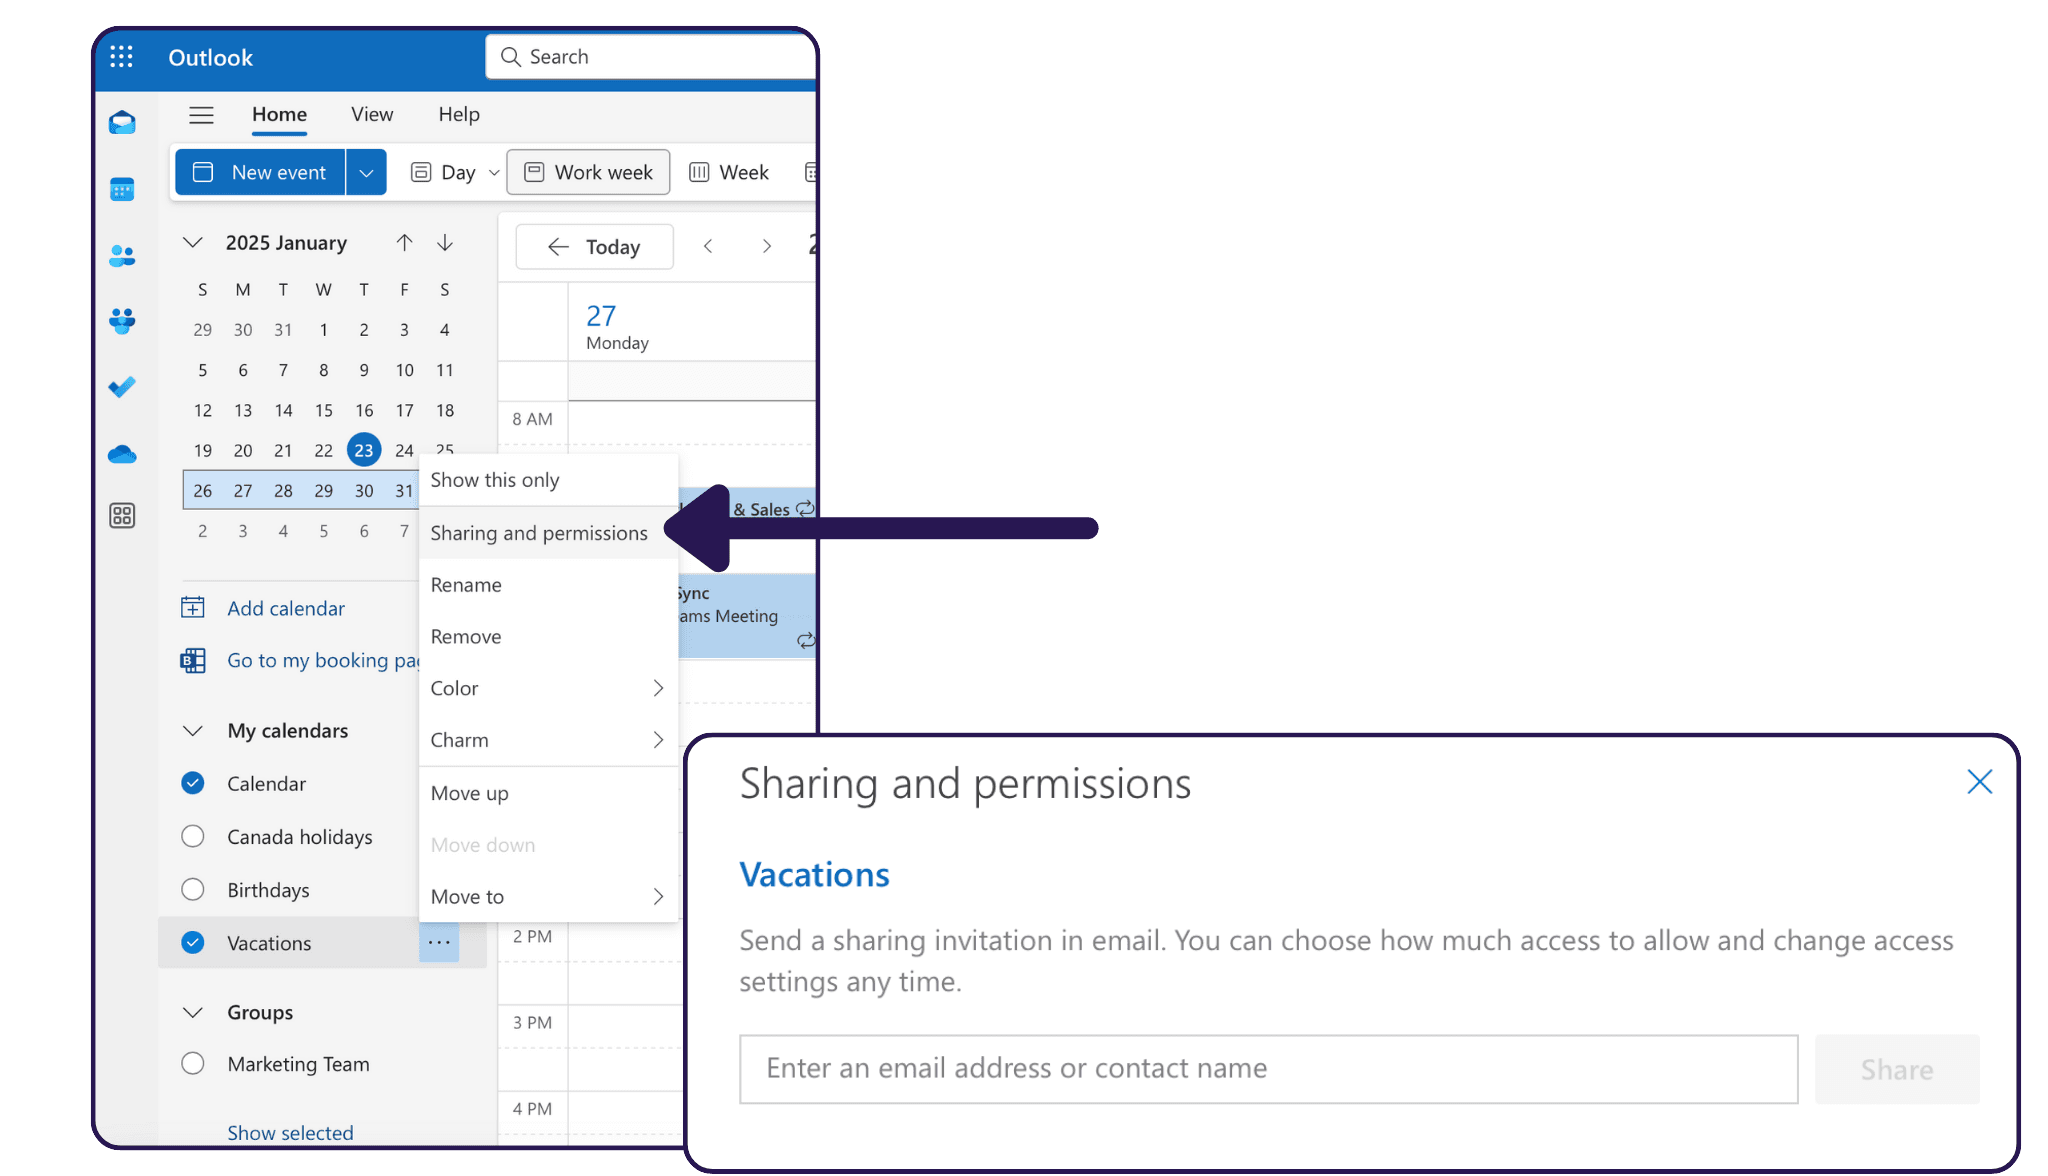Toggle the hamburger navigation pane icon
2048x1176 pixels.
[201, 115]
